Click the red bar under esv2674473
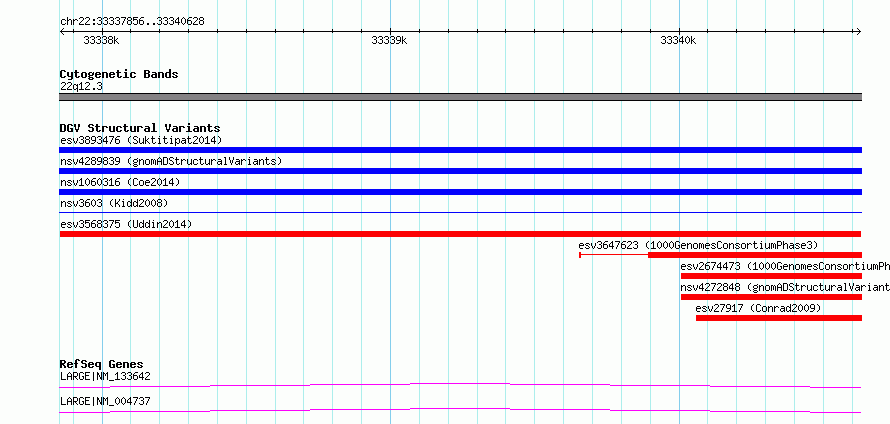This screenshot has height=424, width=890. point(771,276)
